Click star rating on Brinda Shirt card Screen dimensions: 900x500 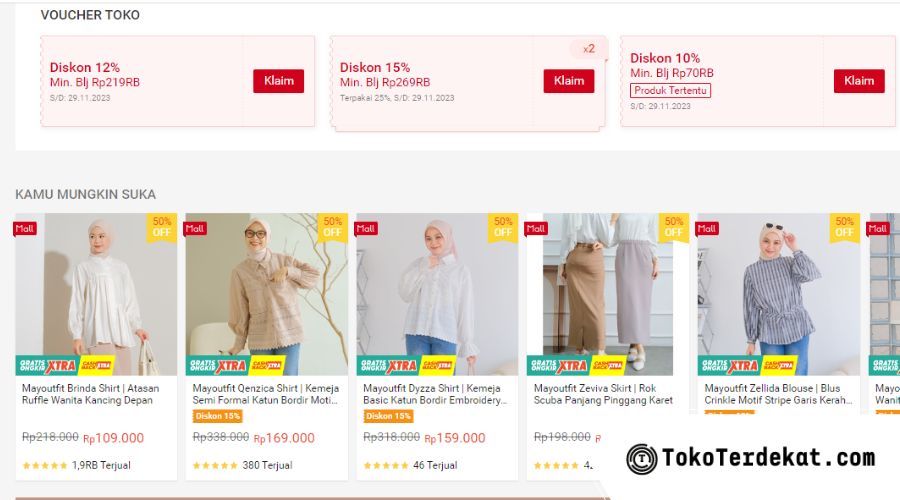(45, 466)
